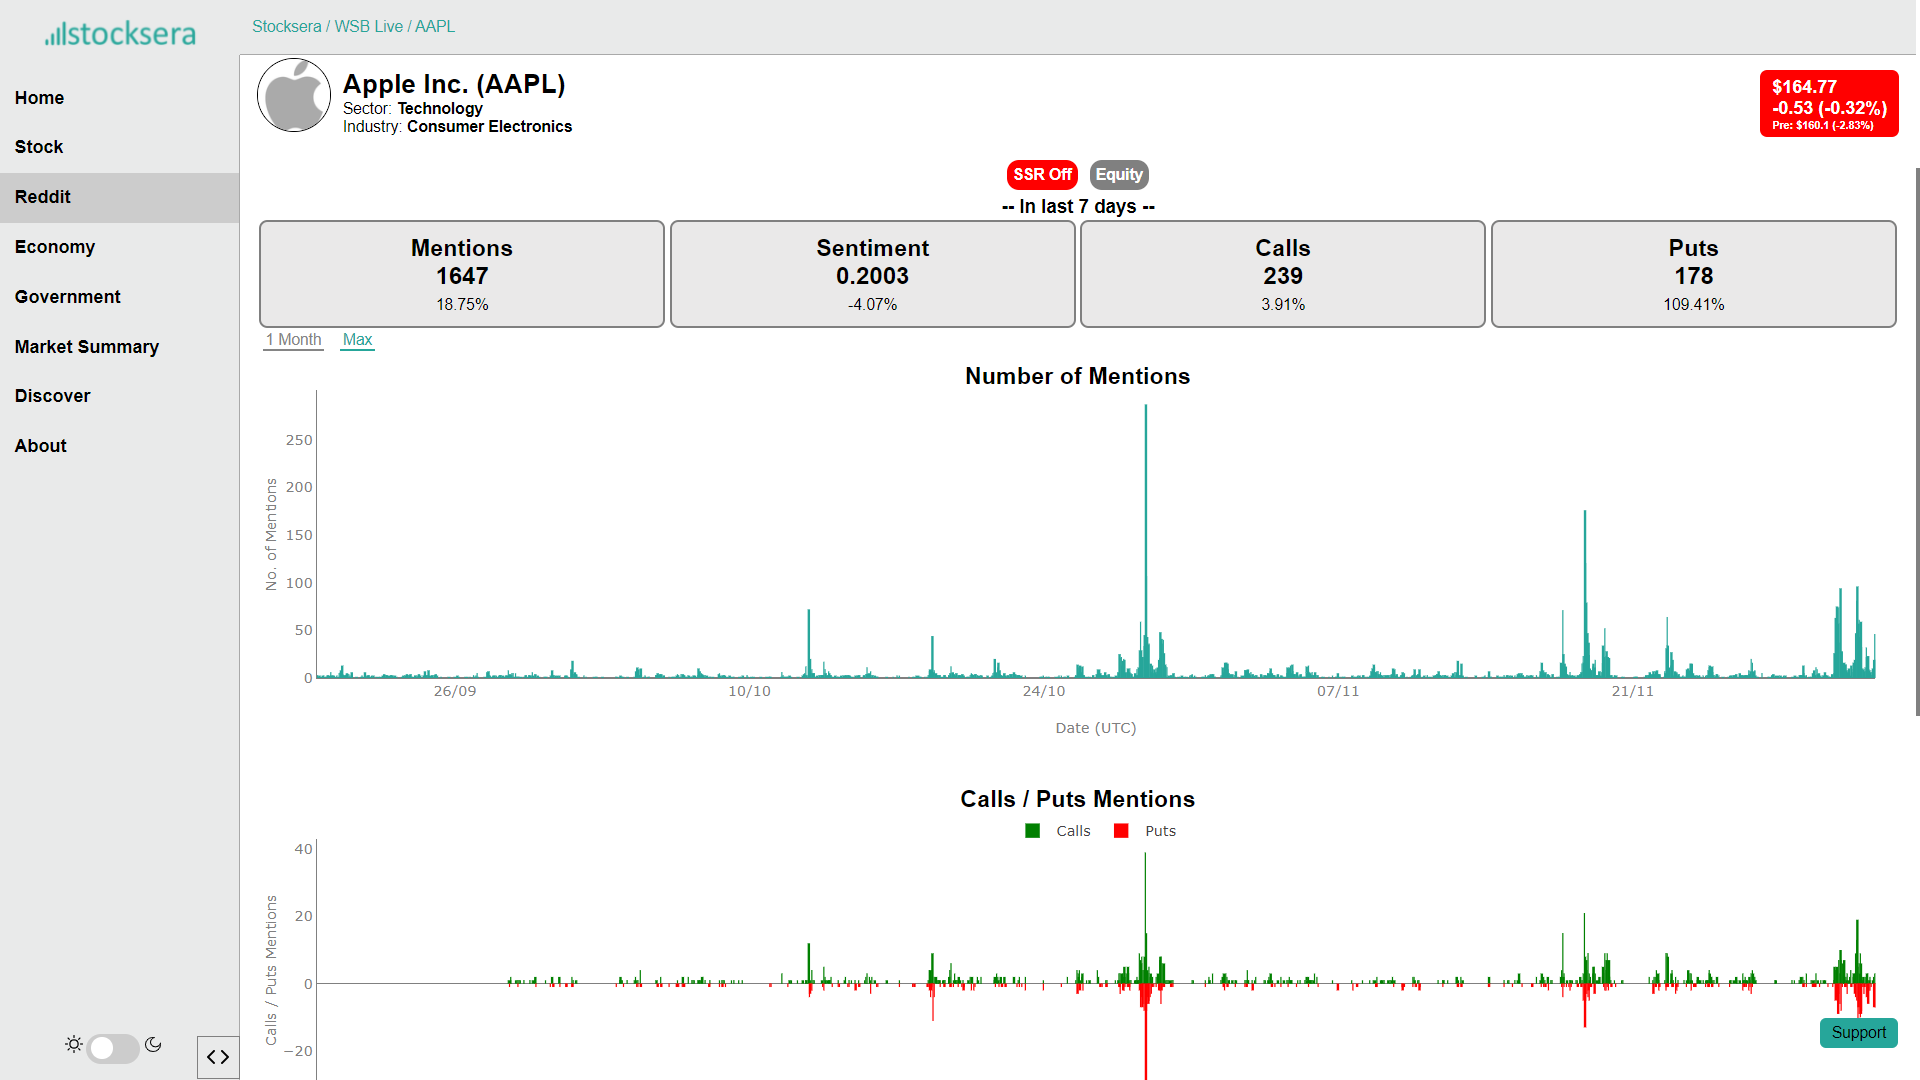Click the red AAPL price box

point(1828,104)
